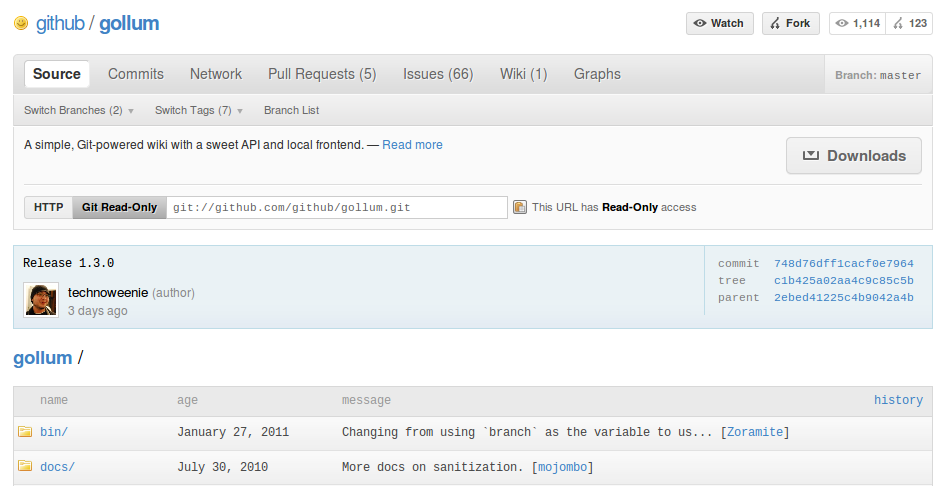
Task: Click the history link in table header
Action: pos(898,400)
